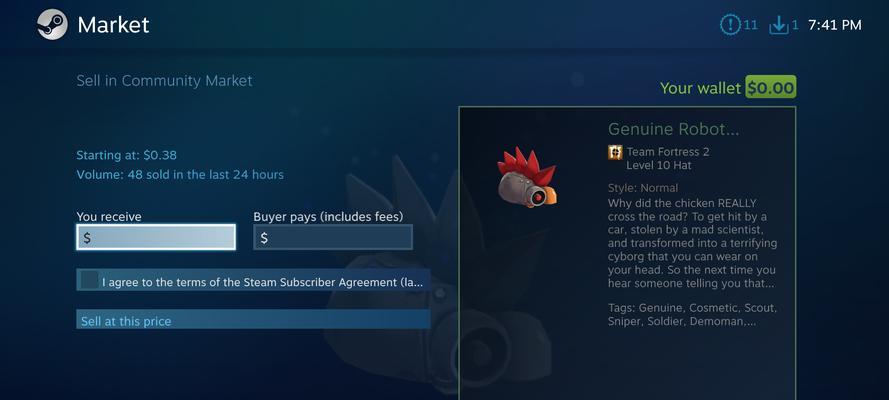Tick the Steam Subscriber Agreement checkbox

click(x=90, y=279)
